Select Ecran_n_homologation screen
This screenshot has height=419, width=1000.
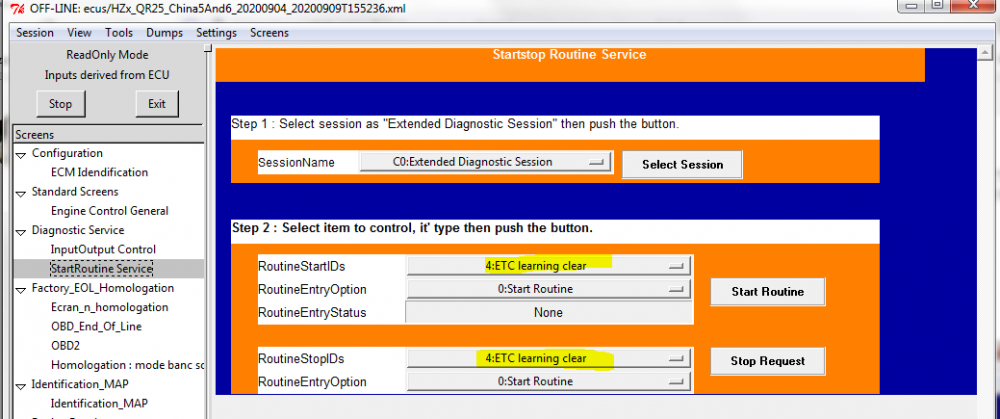(x=110, y=307)
